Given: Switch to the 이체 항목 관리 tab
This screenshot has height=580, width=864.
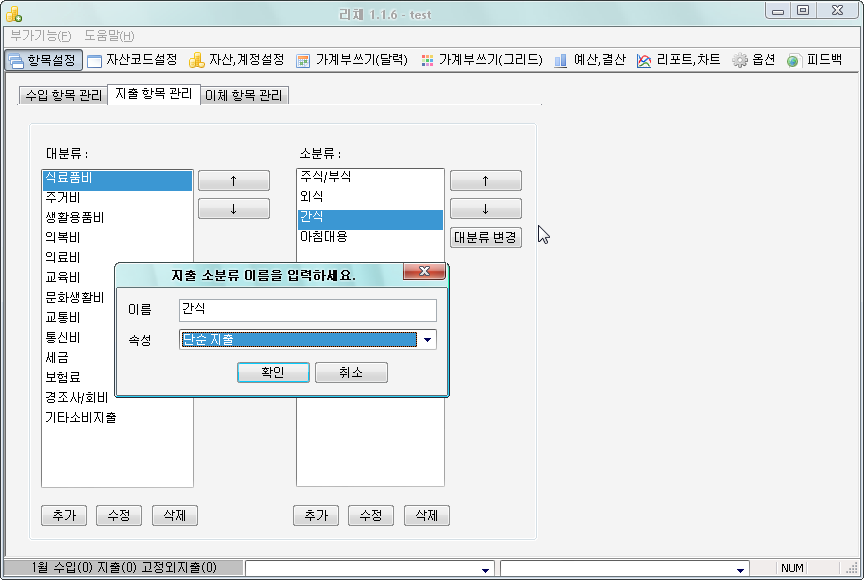Looking at the screenshot, I should pos(245,96).
